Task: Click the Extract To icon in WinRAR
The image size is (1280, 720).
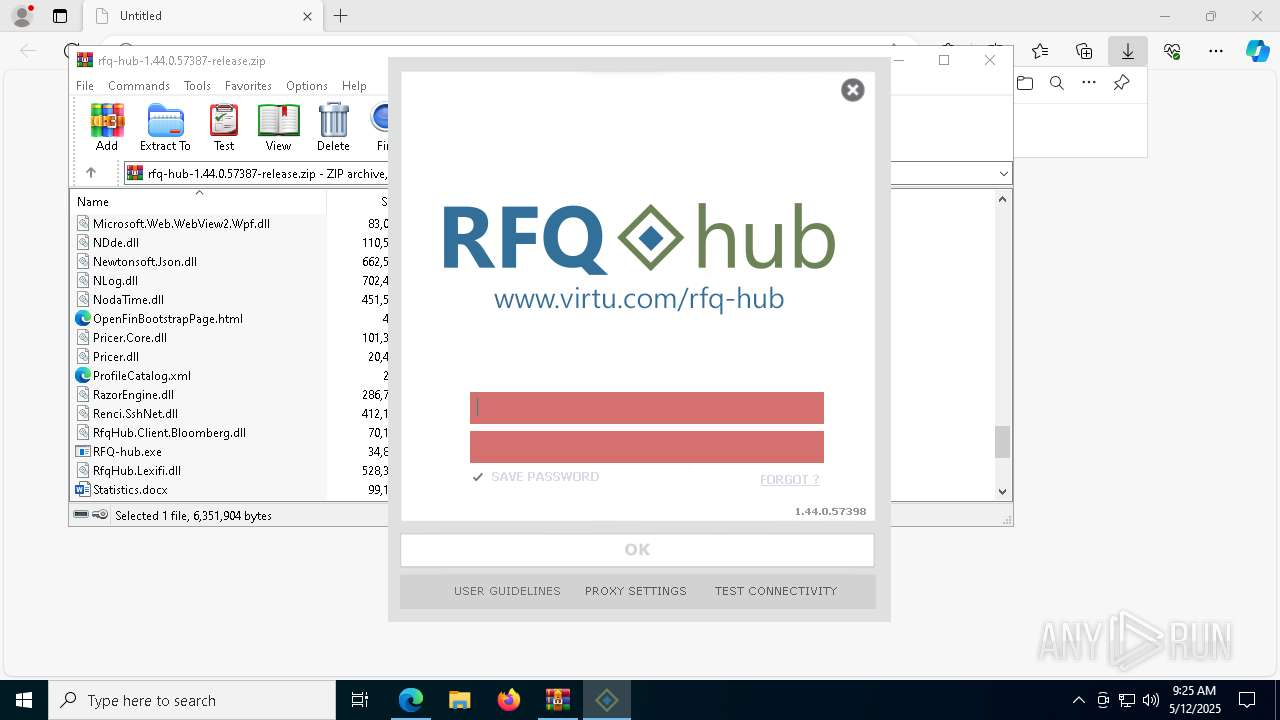Action: [165, 127]
